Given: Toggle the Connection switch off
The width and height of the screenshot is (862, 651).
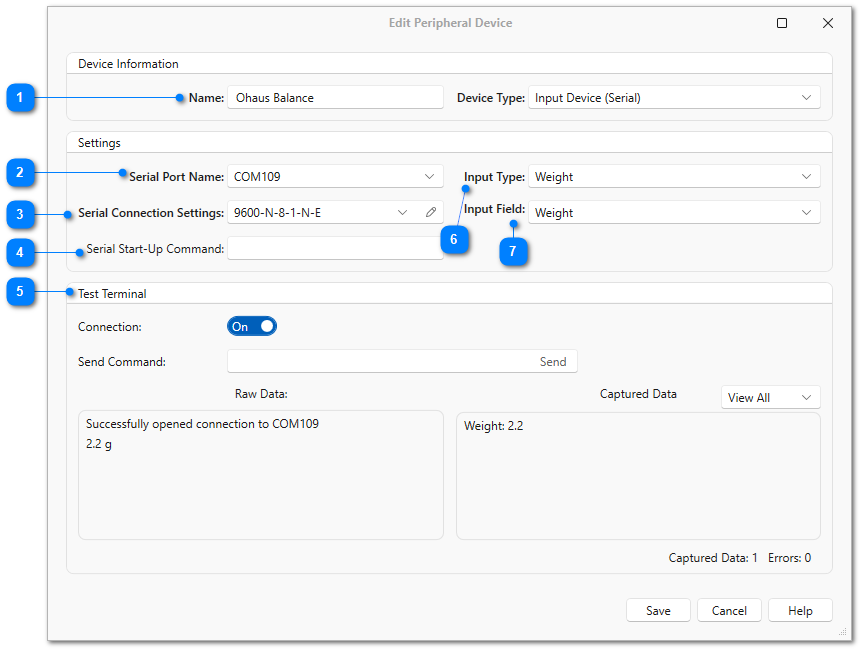Looking at the screenshot, I should click(252, 327).
